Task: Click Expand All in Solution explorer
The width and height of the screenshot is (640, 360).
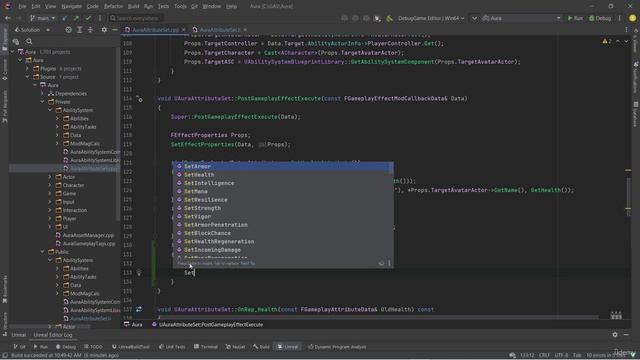Action: tap(80, 30)
